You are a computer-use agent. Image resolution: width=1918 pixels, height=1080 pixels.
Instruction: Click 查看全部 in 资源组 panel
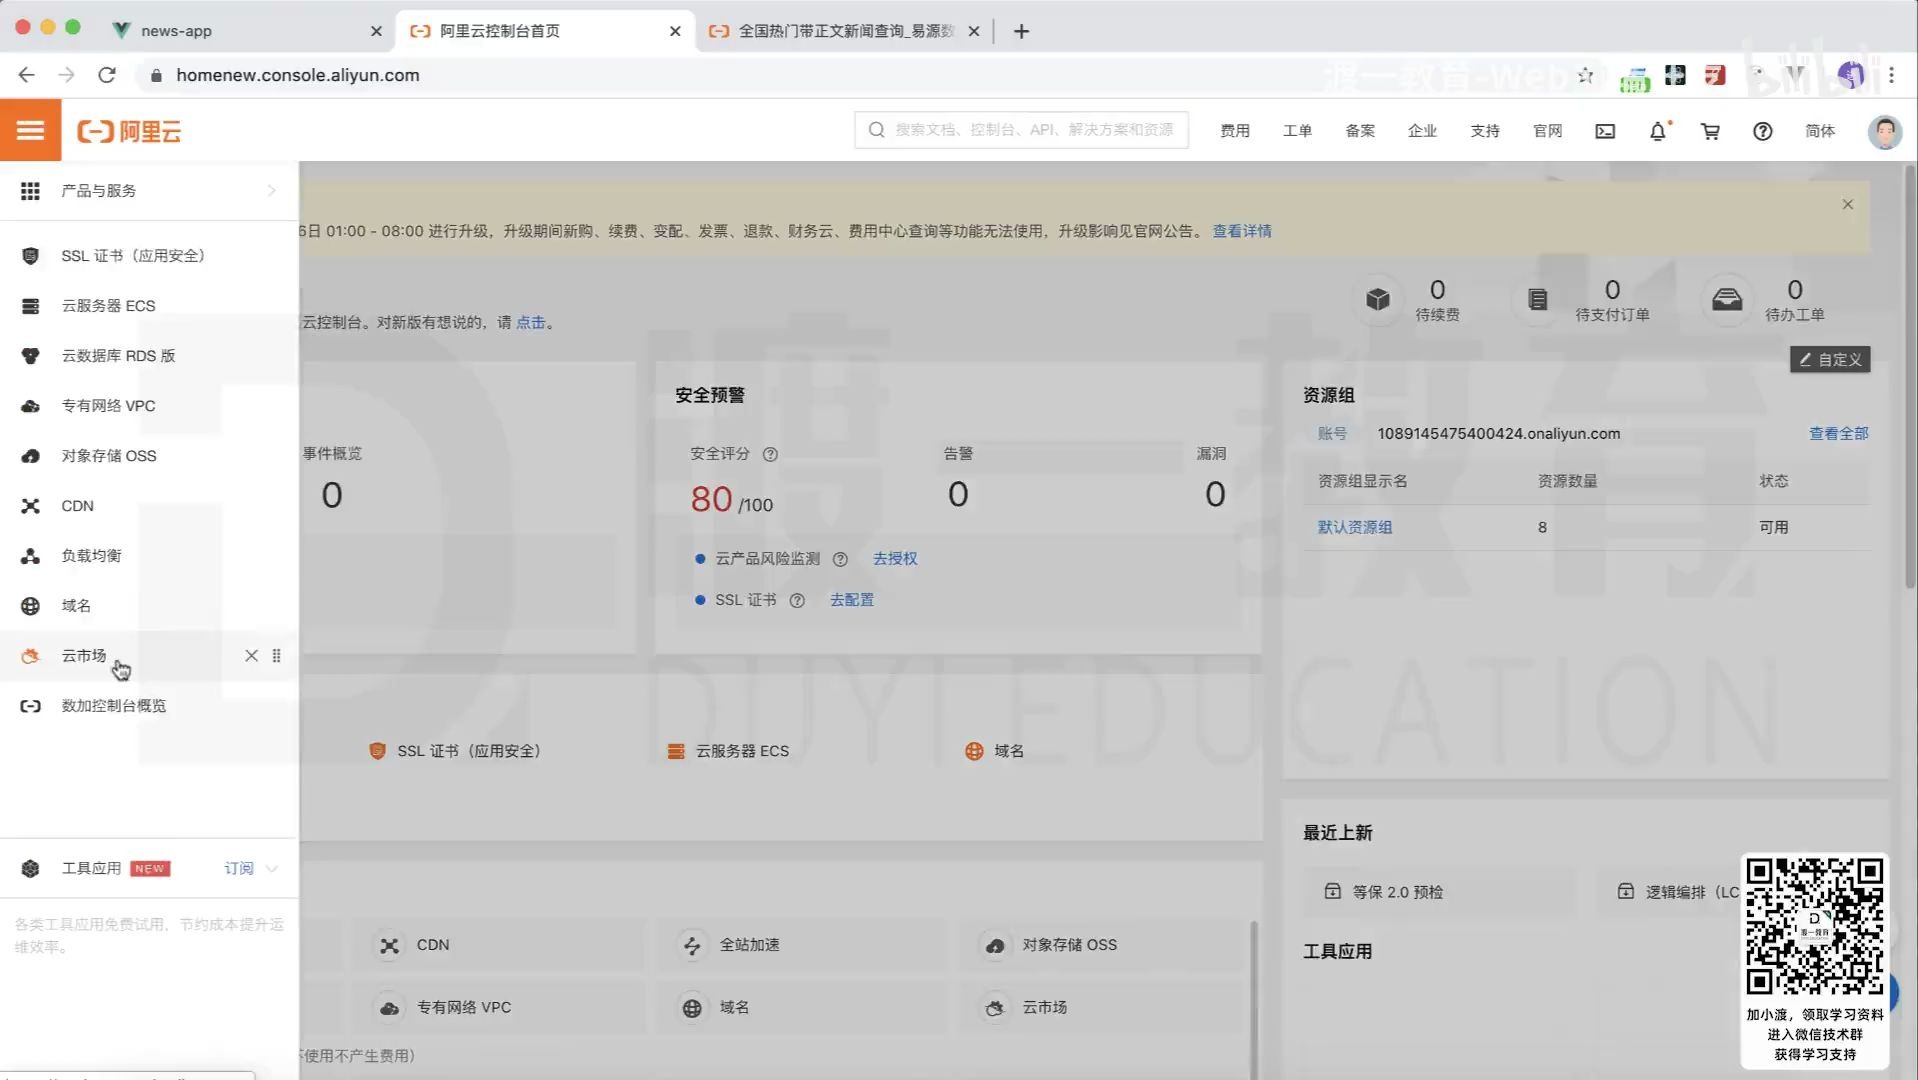tap(1838, 433)
